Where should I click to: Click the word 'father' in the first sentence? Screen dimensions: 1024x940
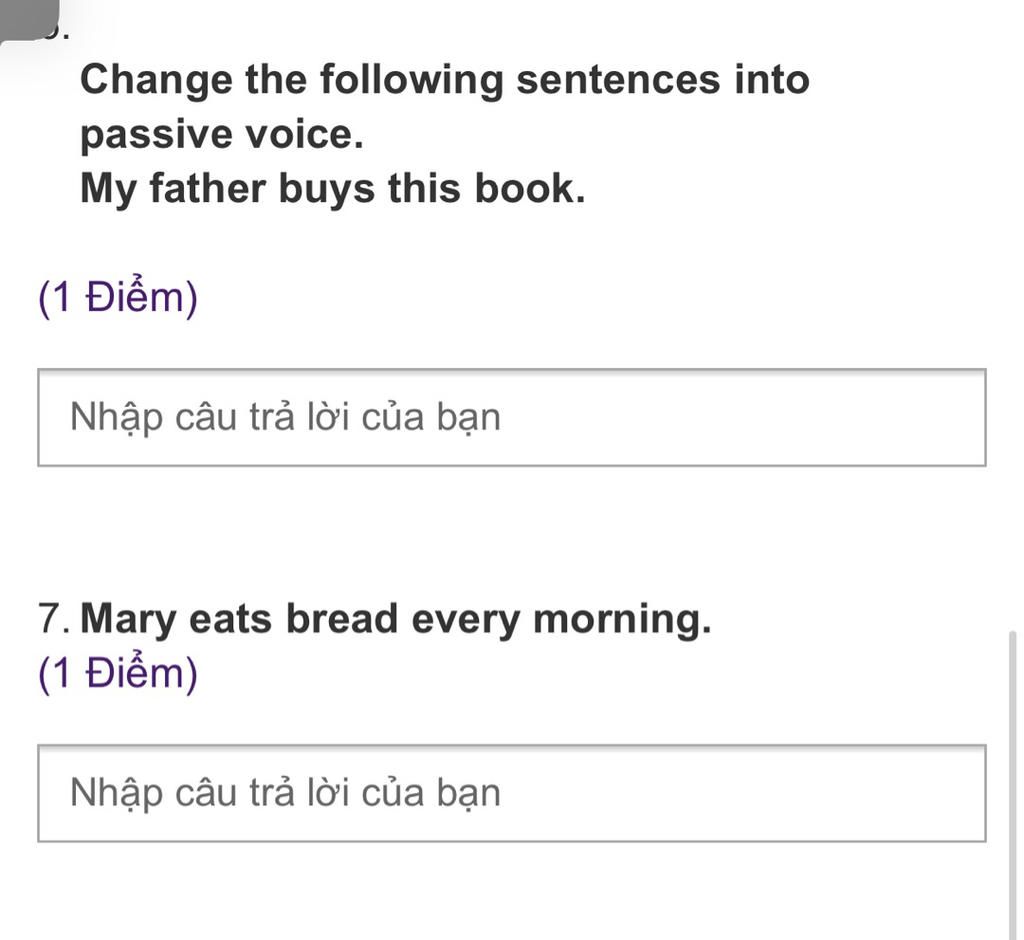tap(208, 189)
